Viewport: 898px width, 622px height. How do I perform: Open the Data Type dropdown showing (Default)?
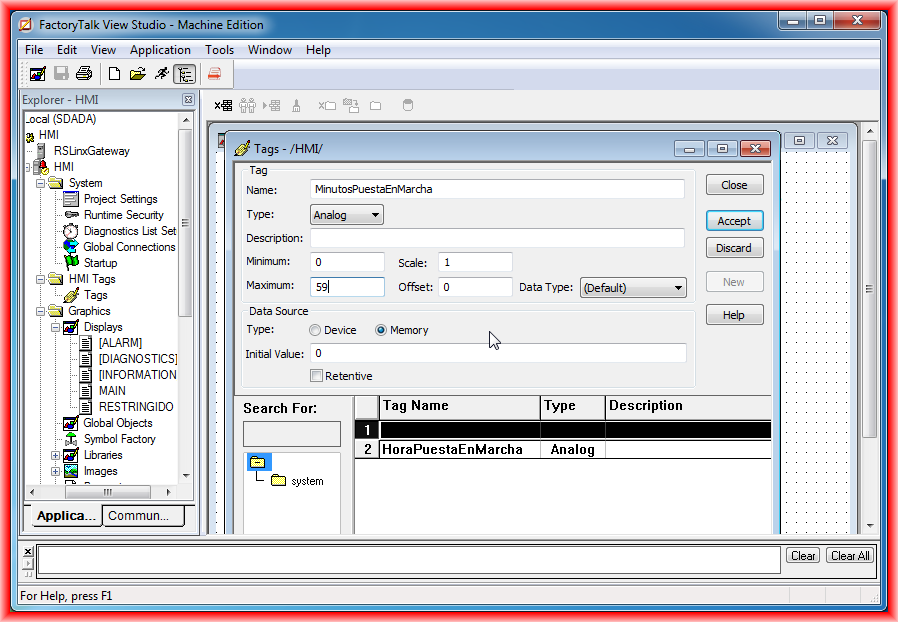pos(633,288)
